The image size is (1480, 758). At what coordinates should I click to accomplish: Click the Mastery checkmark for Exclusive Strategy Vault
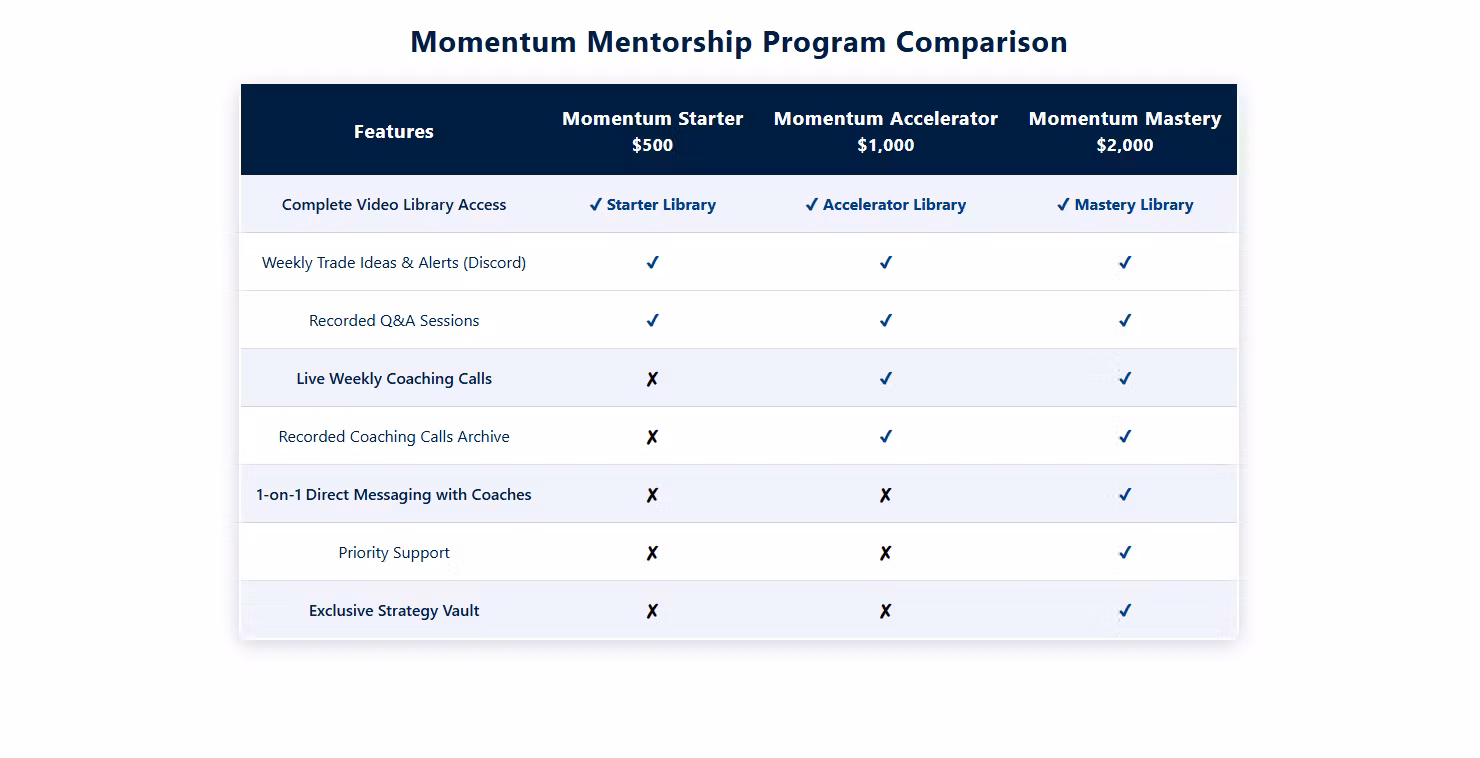(1125, 610)
